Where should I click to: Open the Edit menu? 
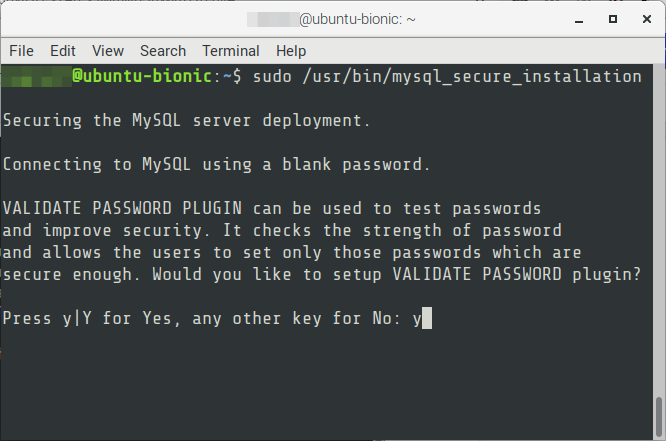62,51
